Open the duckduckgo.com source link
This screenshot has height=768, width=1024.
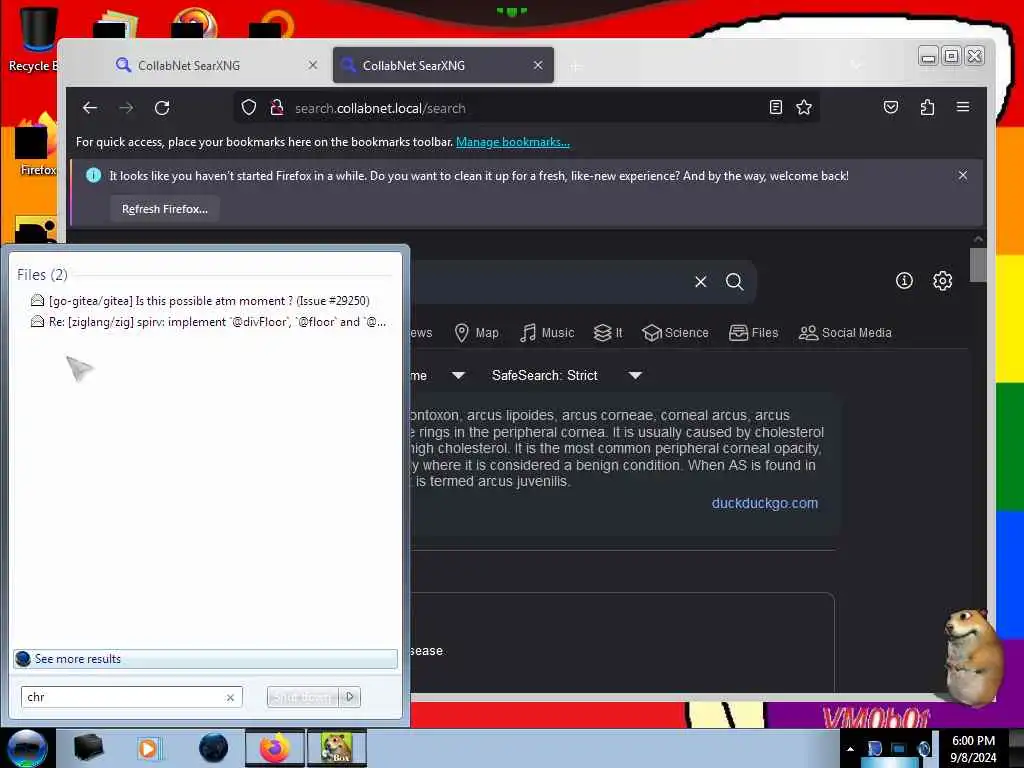[x=765, y=504]
